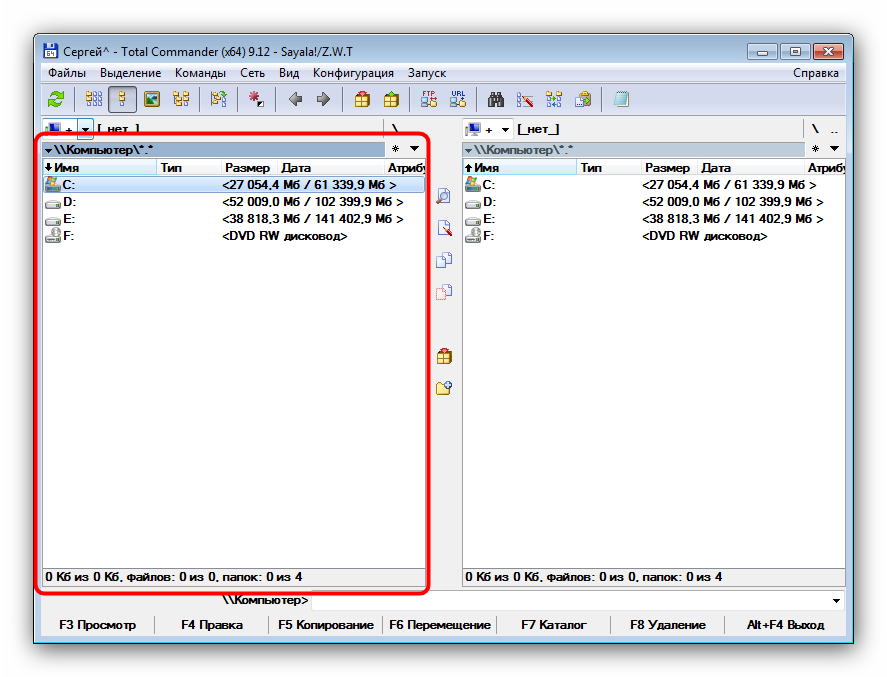Click the view file icon in middle bar
This screenshot has width=887, height=677.
444,196
